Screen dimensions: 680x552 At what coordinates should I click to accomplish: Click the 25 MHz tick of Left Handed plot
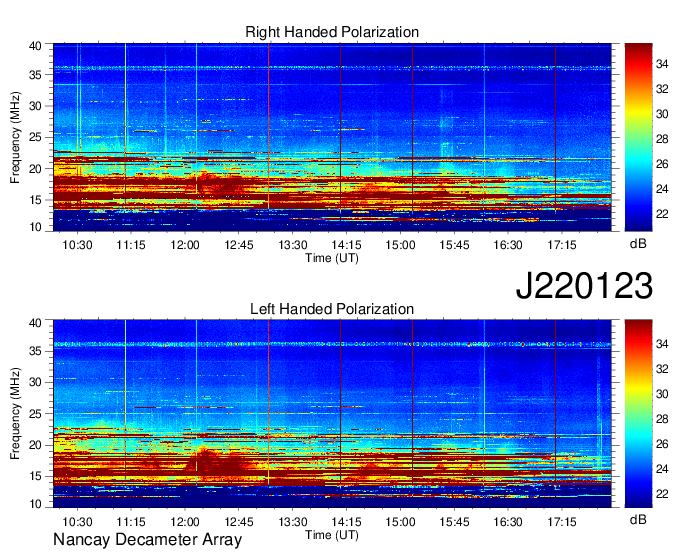click(35, 414)
